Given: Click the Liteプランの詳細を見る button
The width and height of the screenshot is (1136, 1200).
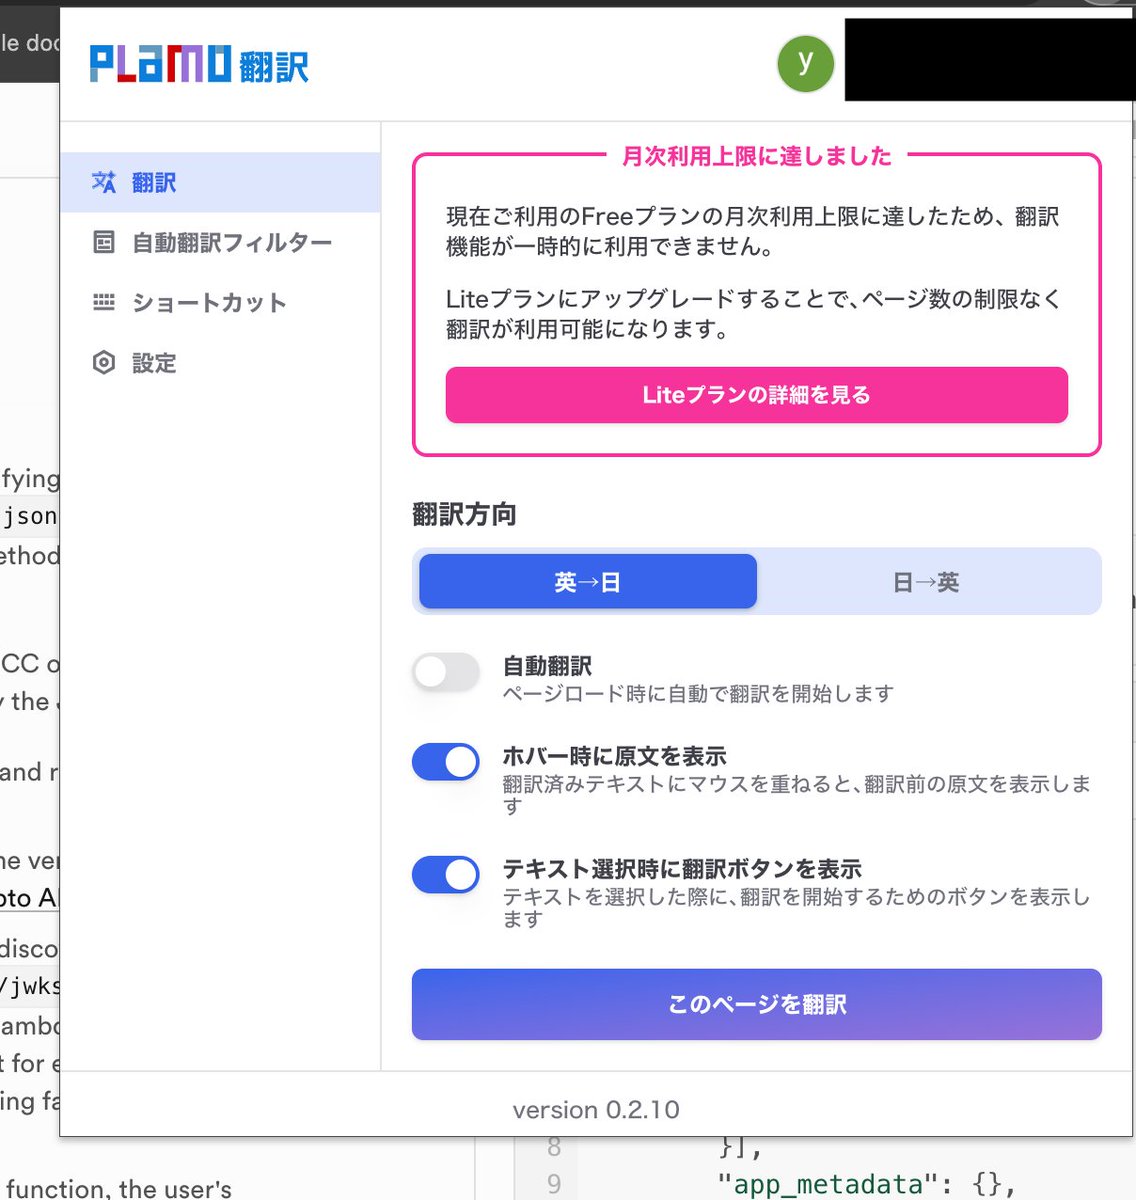Looking at the screenshot, I should click(x=756, y=395).
